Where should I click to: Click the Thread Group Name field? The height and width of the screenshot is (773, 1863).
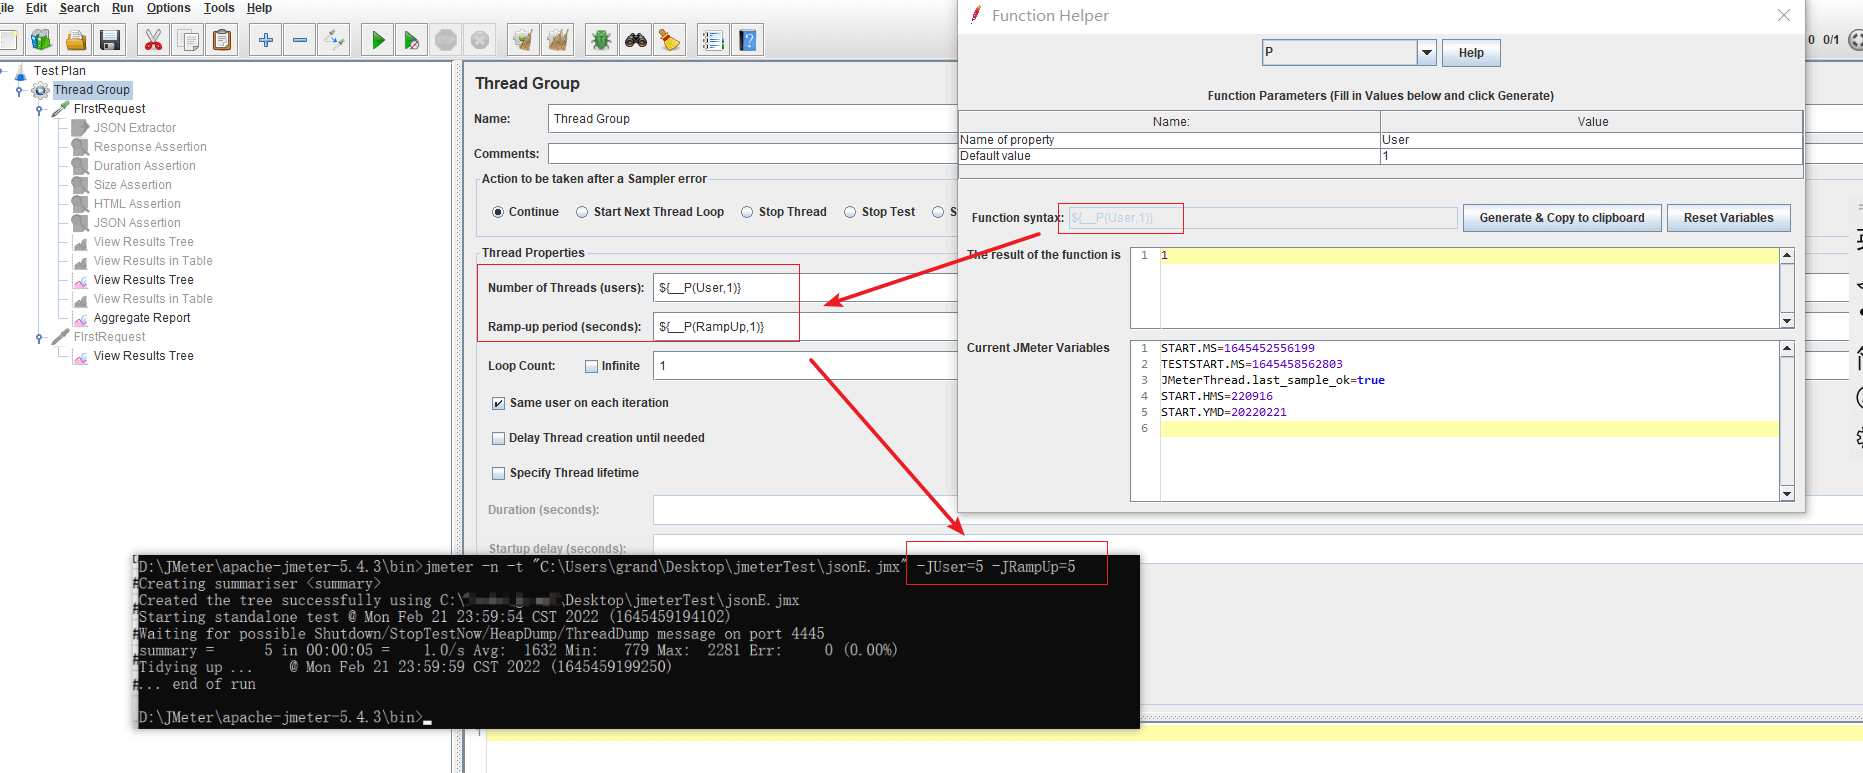tap(753, 119)
